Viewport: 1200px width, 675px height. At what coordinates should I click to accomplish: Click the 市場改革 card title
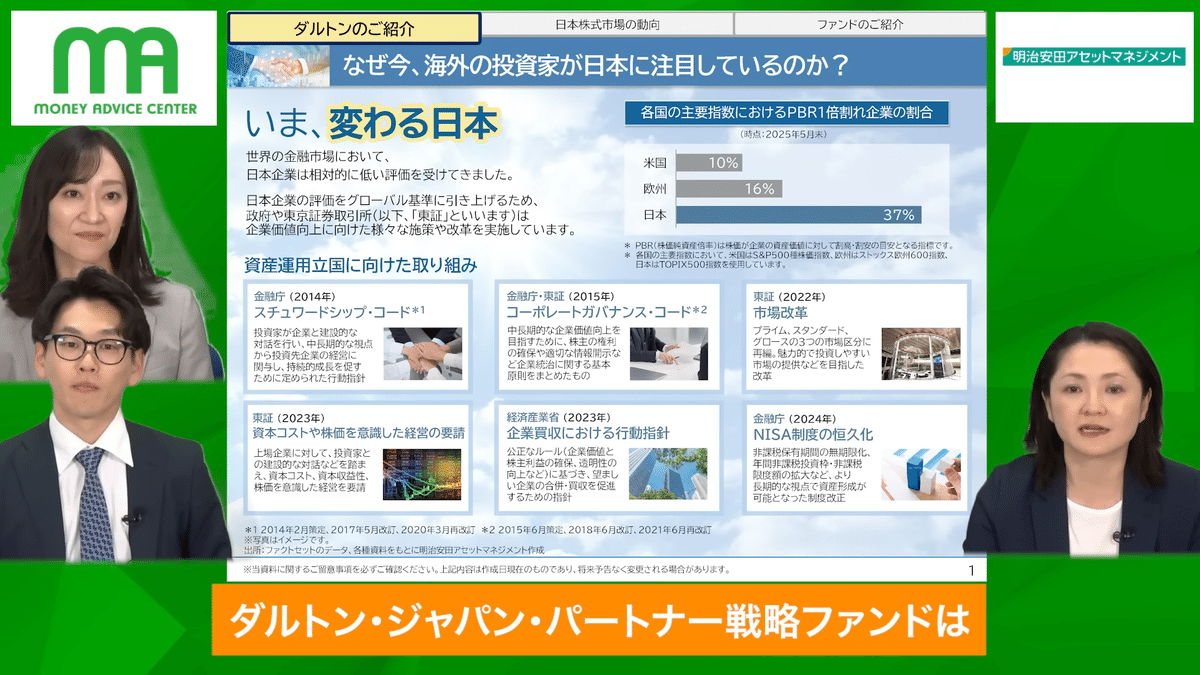[x=781, y=313]
